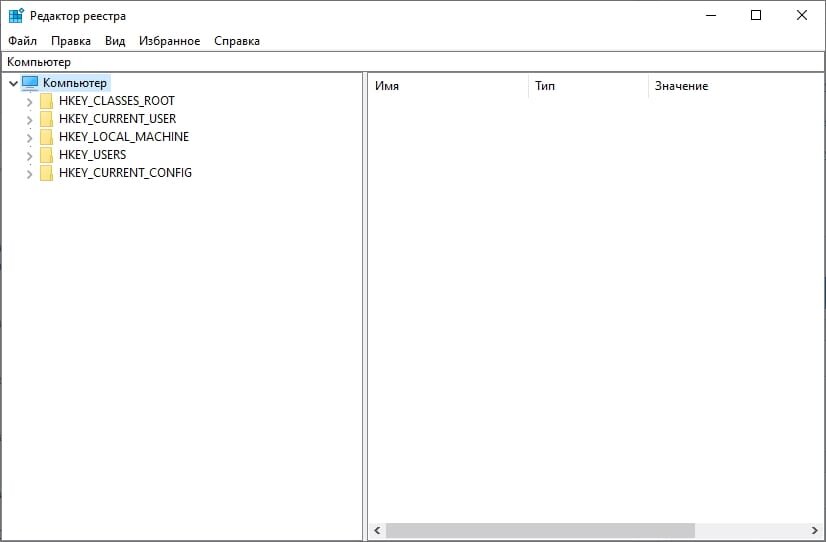Select the HKEY_USERS text label
Image resolution: width=826 pixels, height=542 pixels.
[92, 155]
